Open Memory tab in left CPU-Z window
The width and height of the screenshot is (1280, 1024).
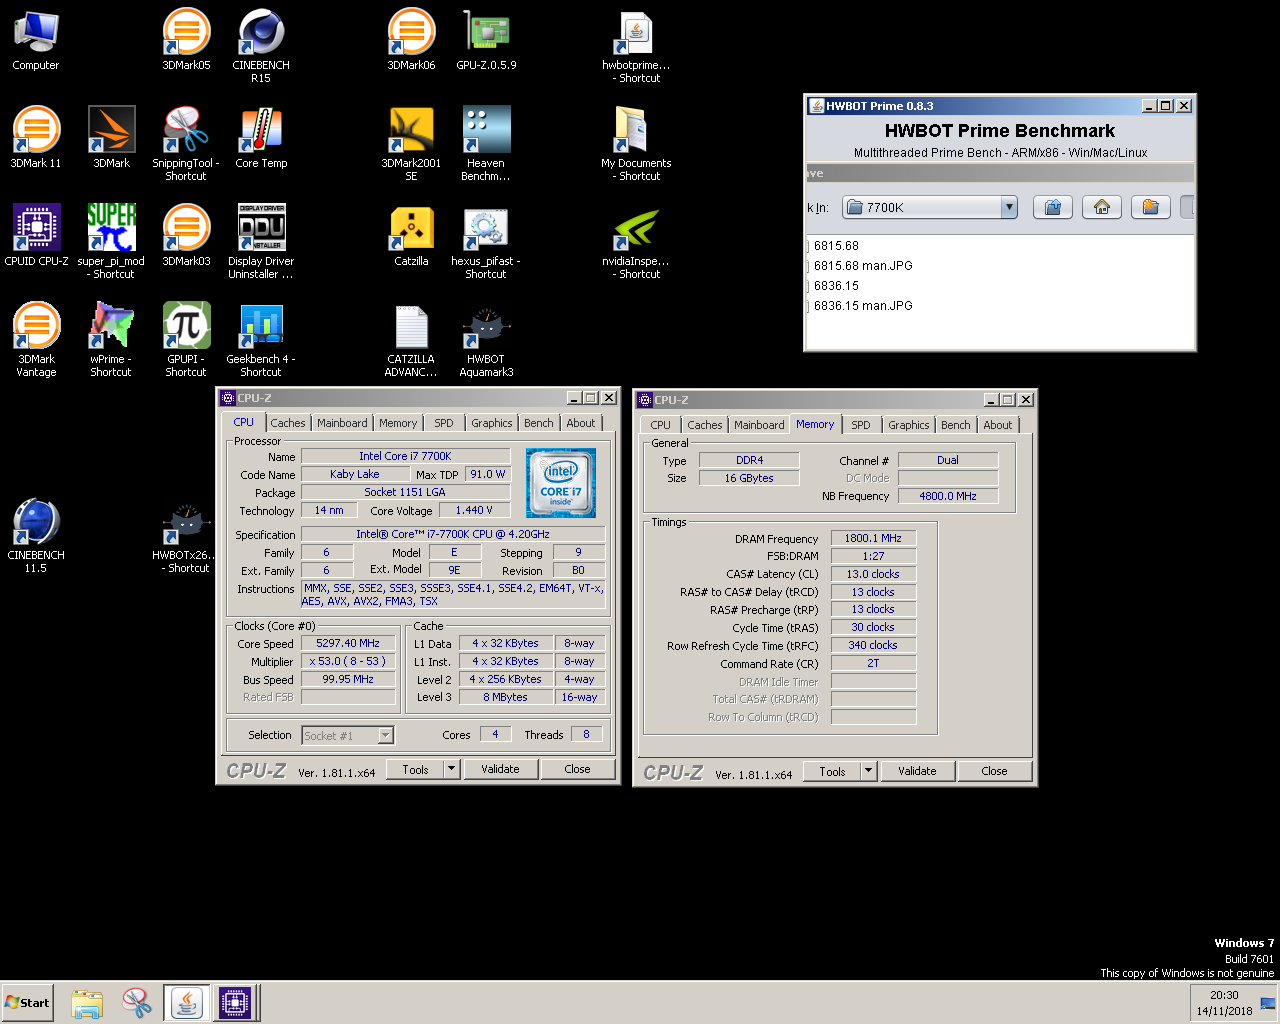pos(398,423)
